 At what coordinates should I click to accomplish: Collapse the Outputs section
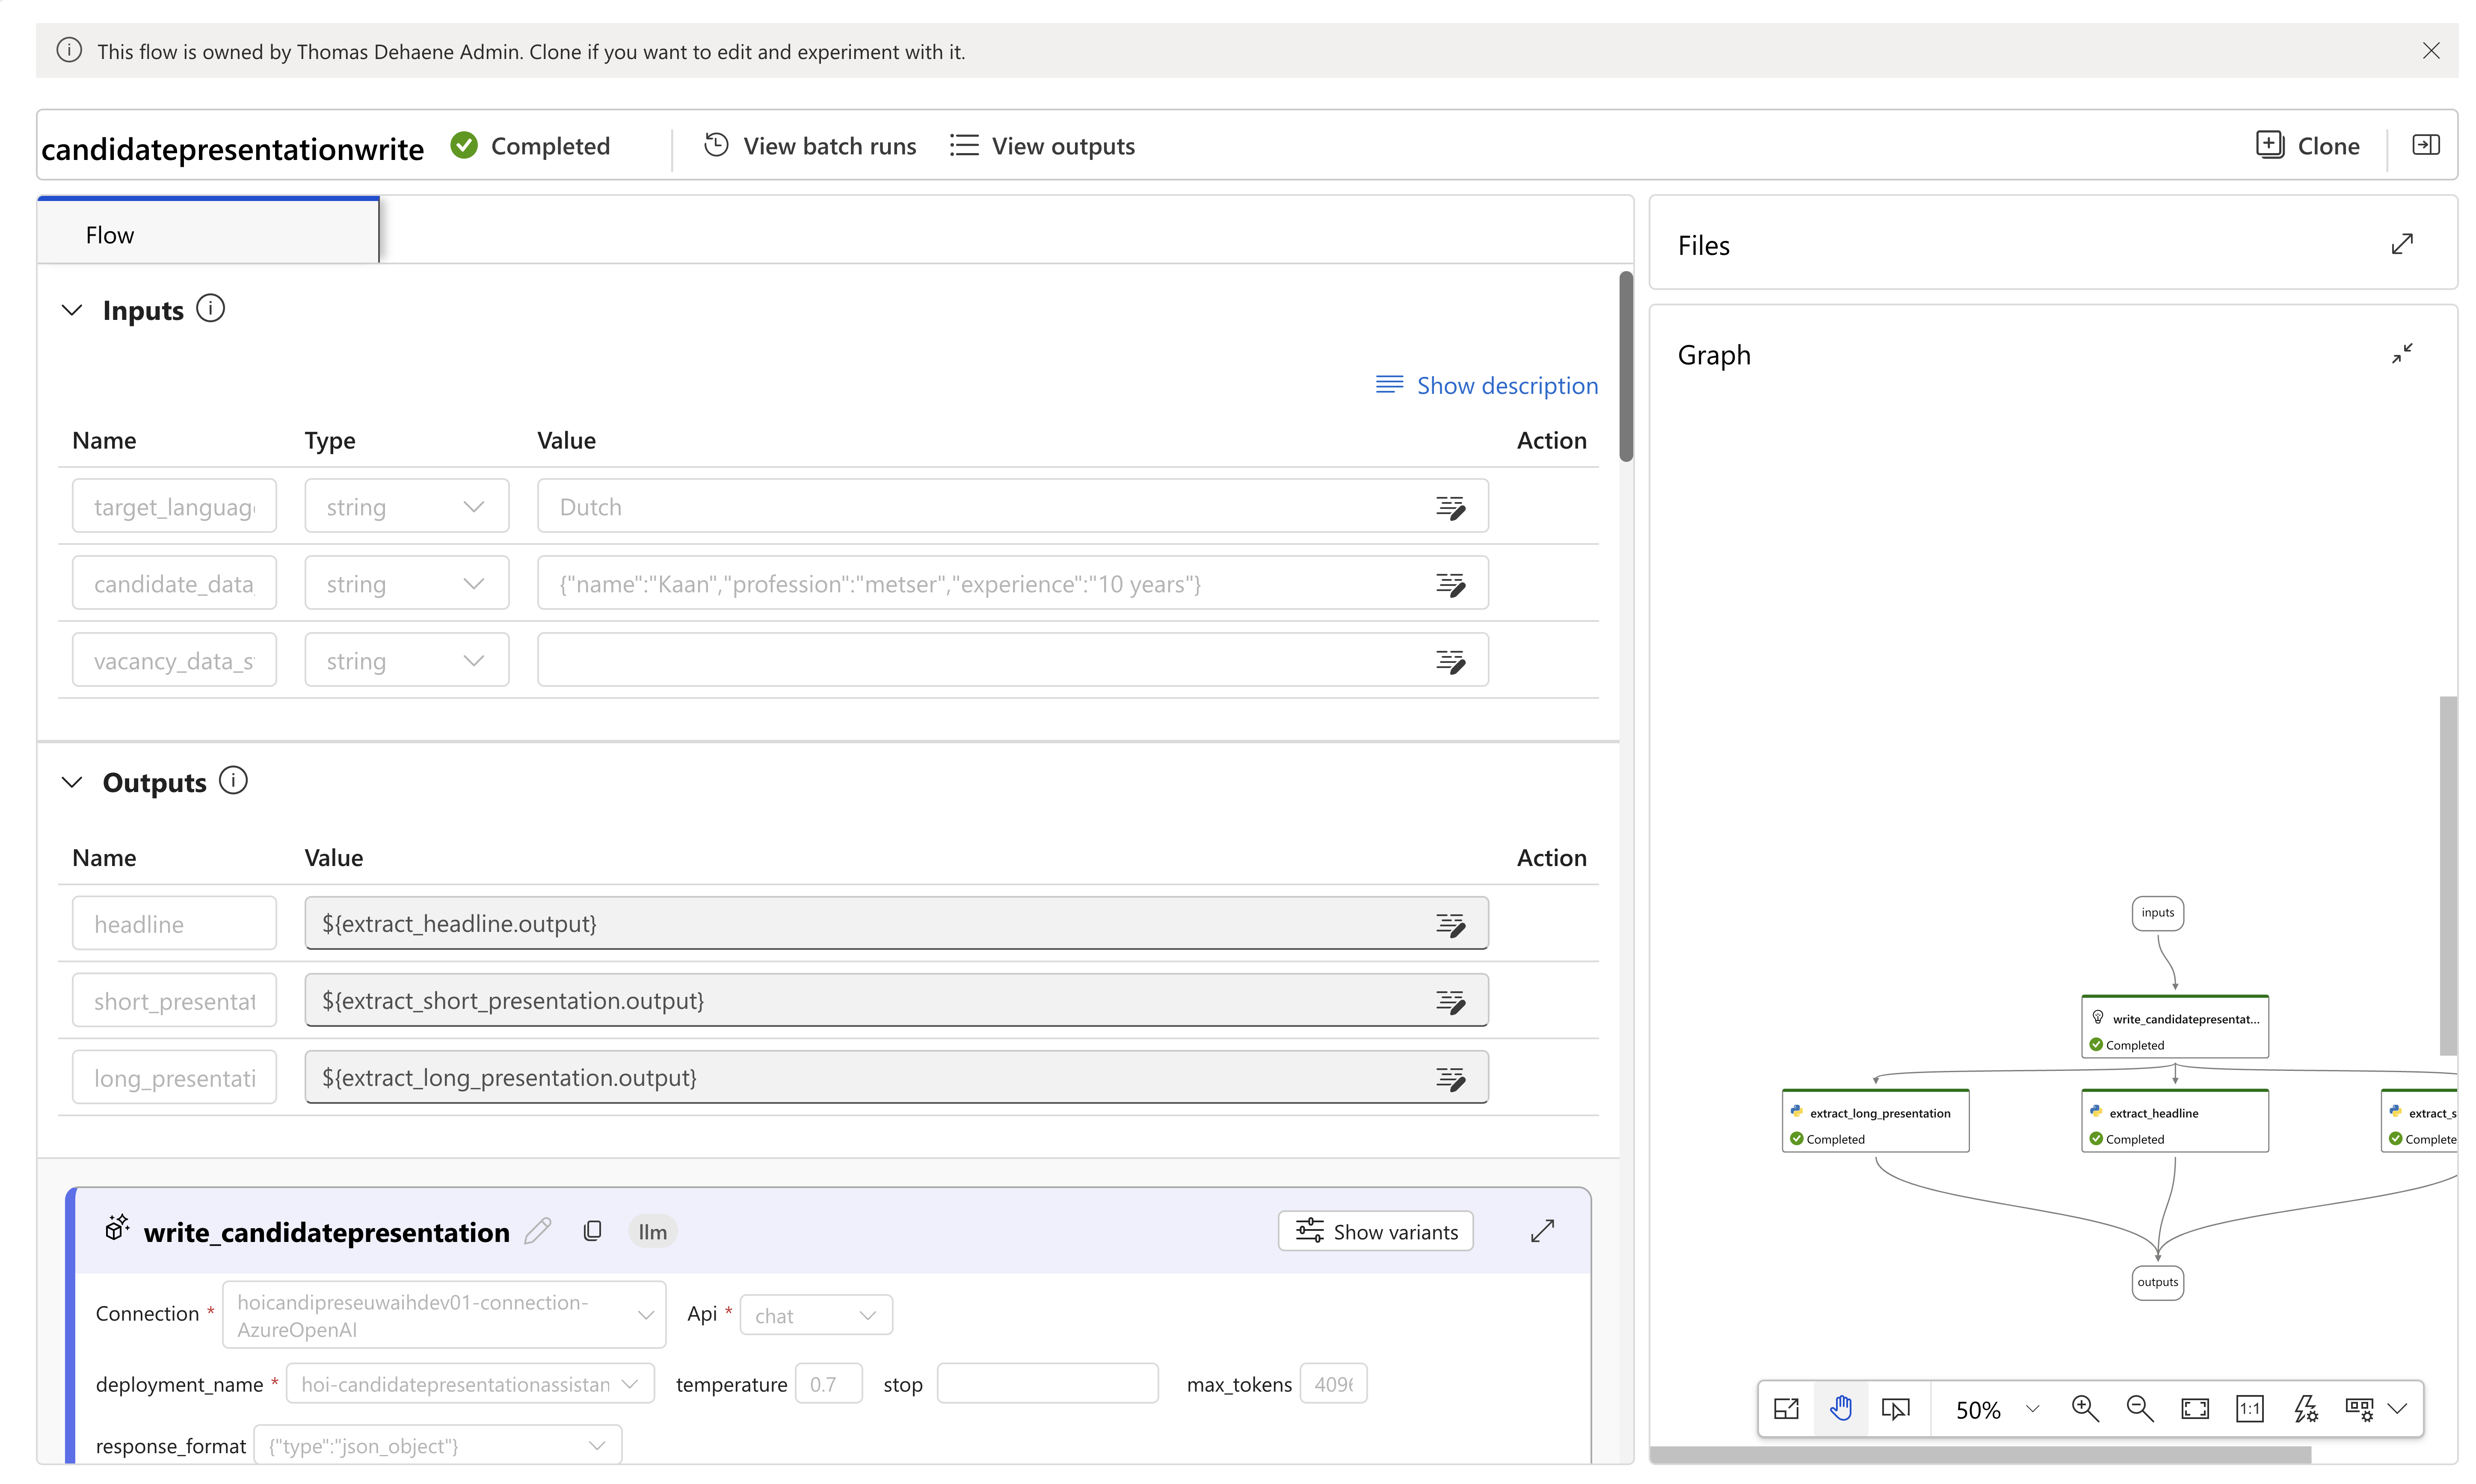tap(72, 782)
